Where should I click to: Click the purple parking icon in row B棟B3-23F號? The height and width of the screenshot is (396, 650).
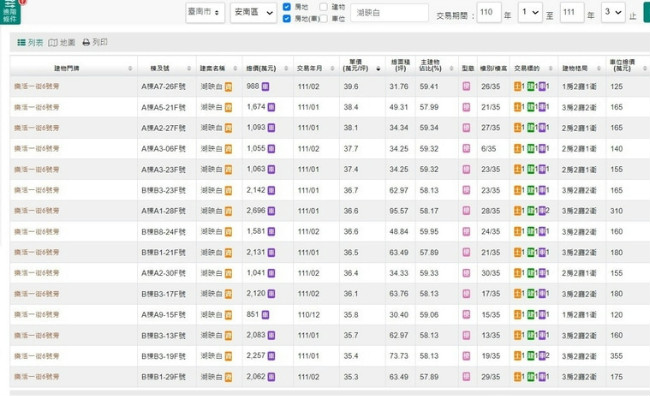click(x=542, y=190)
